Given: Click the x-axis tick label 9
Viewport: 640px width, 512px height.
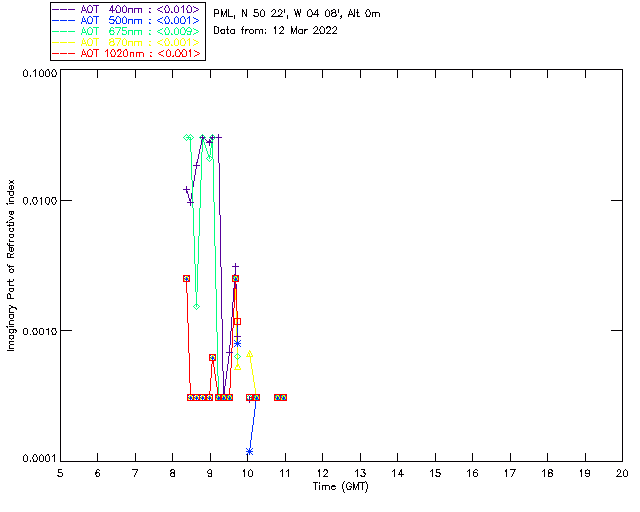Looking at the screenshot, I should point(210,473).
